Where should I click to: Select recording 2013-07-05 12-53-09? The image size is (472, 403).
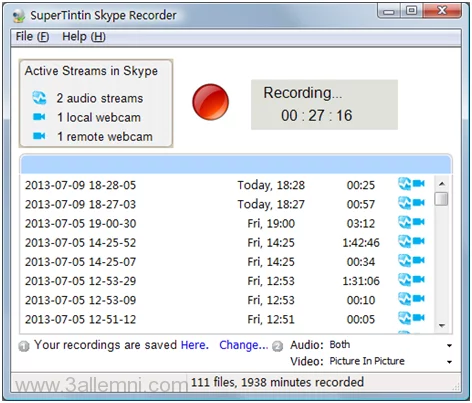click(227, 300)
